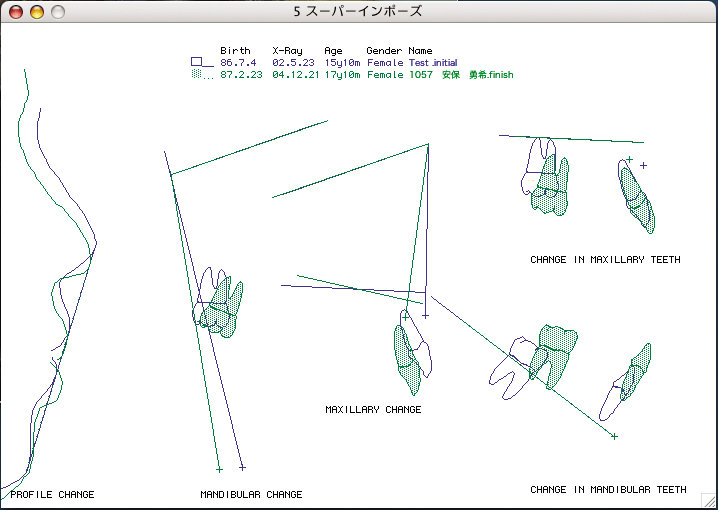
Task: Click the window resize grip corner
Action: 708,500
